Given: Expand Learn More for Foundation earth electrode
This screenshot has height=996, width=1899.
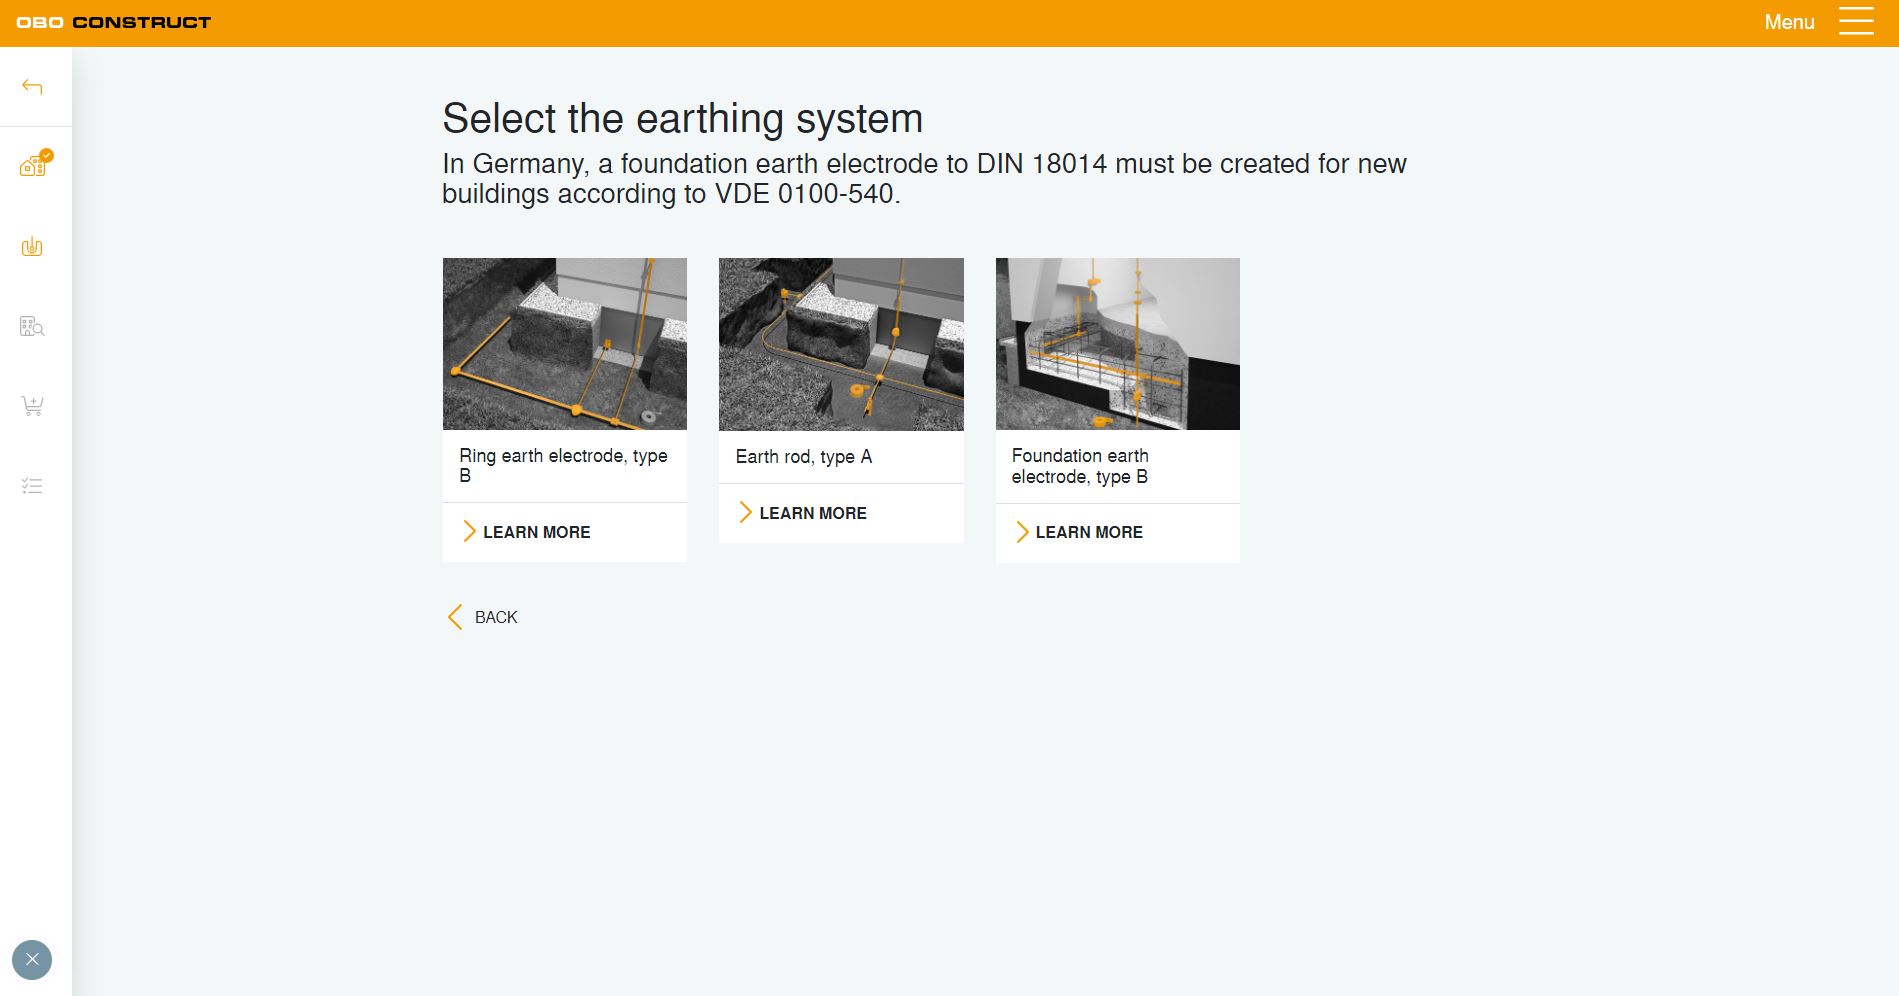Looking at the screenshot, I should (x=1079, y=532).
